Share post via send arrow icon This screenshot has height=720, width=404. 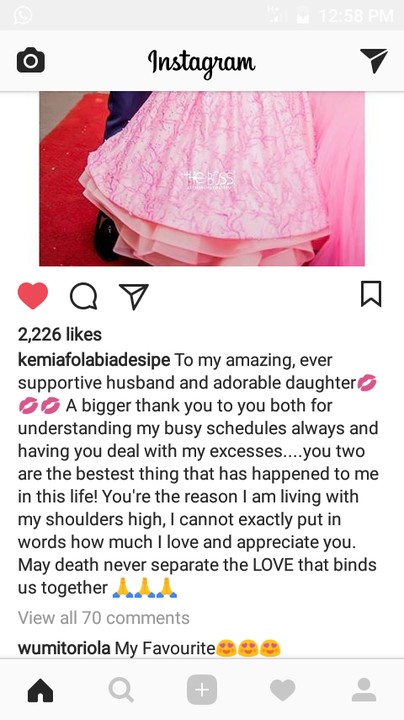[134, 296]
